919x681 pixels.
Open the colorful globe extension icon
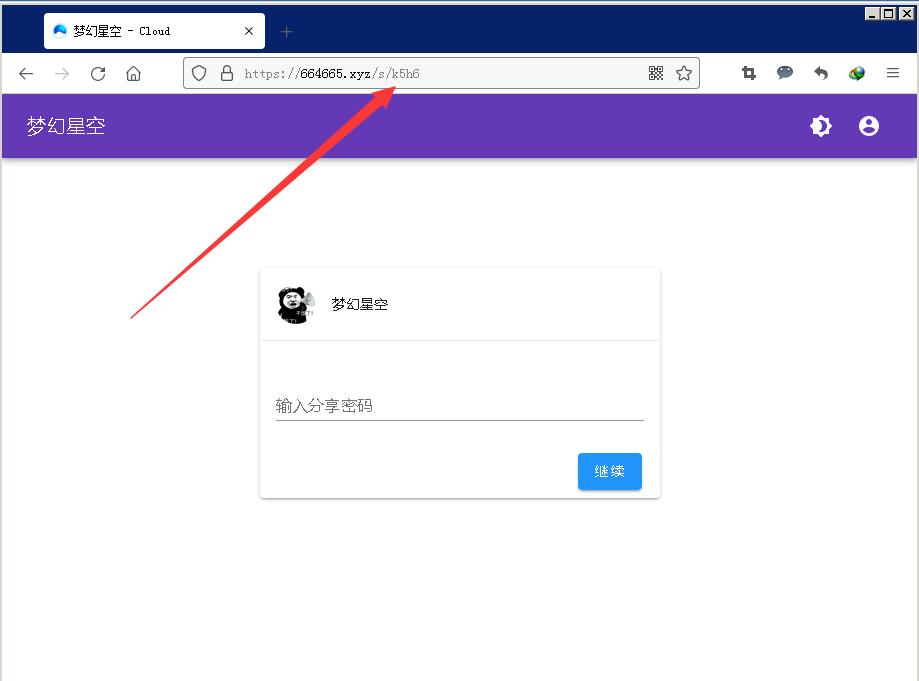(857, 73)
